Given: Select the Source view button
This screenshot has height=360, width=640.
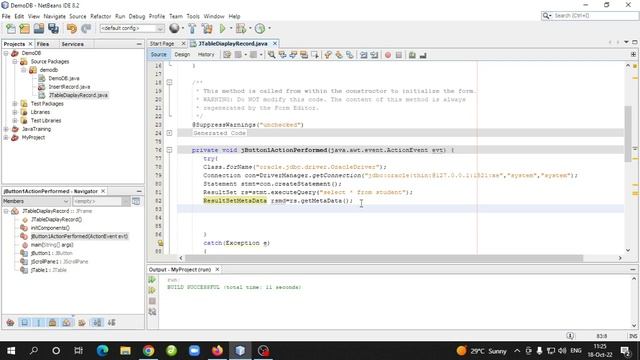Looking at the screenshot, I should pyautogui.click(x=158, y=54).
